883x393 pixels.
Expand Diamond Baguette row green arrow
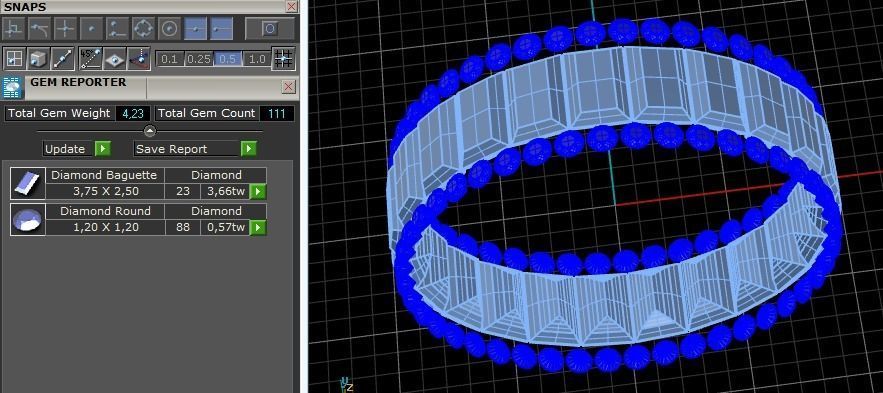(x=257, y=191)
